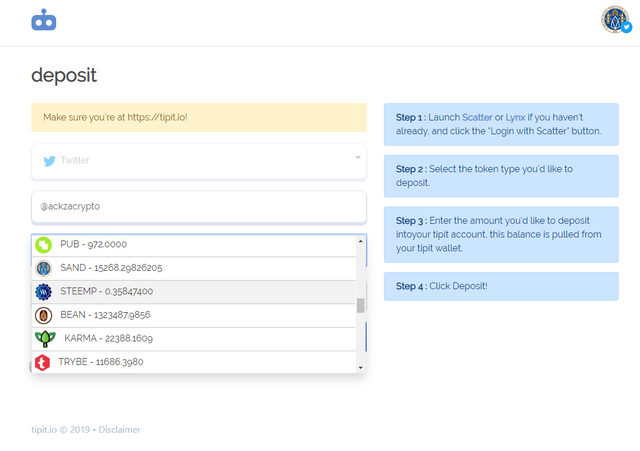Click the SAND token icon
The height and width of the screenshot is (451, 640).
point(43,268)
